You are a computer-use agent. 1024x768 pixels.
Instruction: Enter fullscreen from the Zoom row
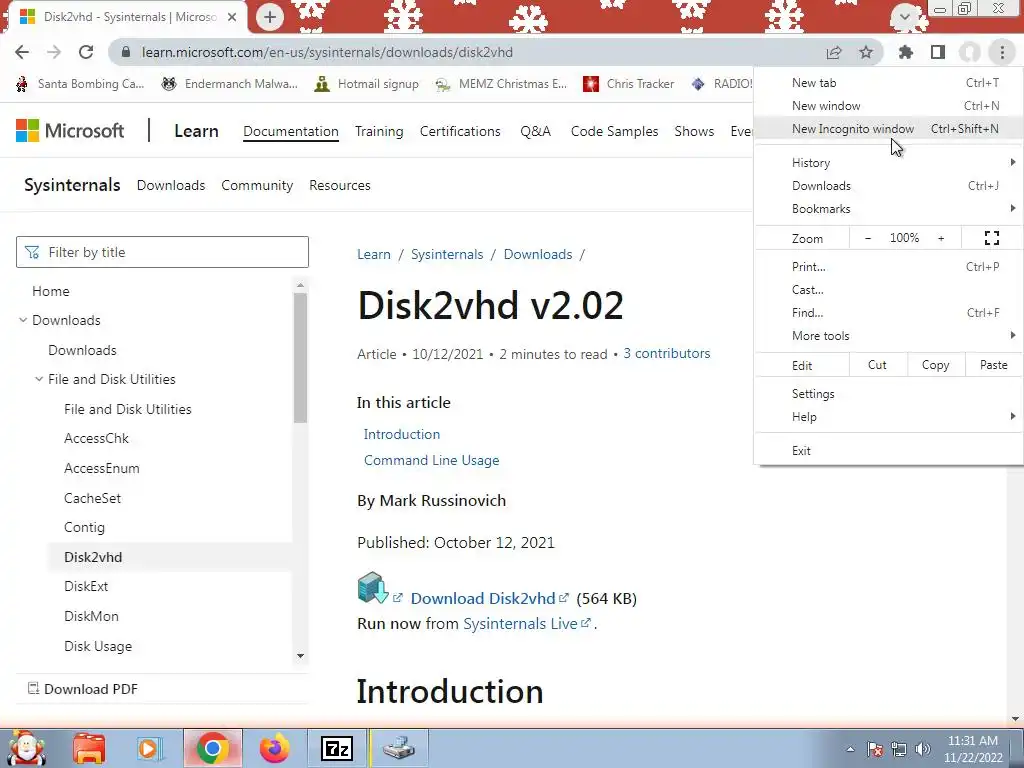[x=991, y=238]
